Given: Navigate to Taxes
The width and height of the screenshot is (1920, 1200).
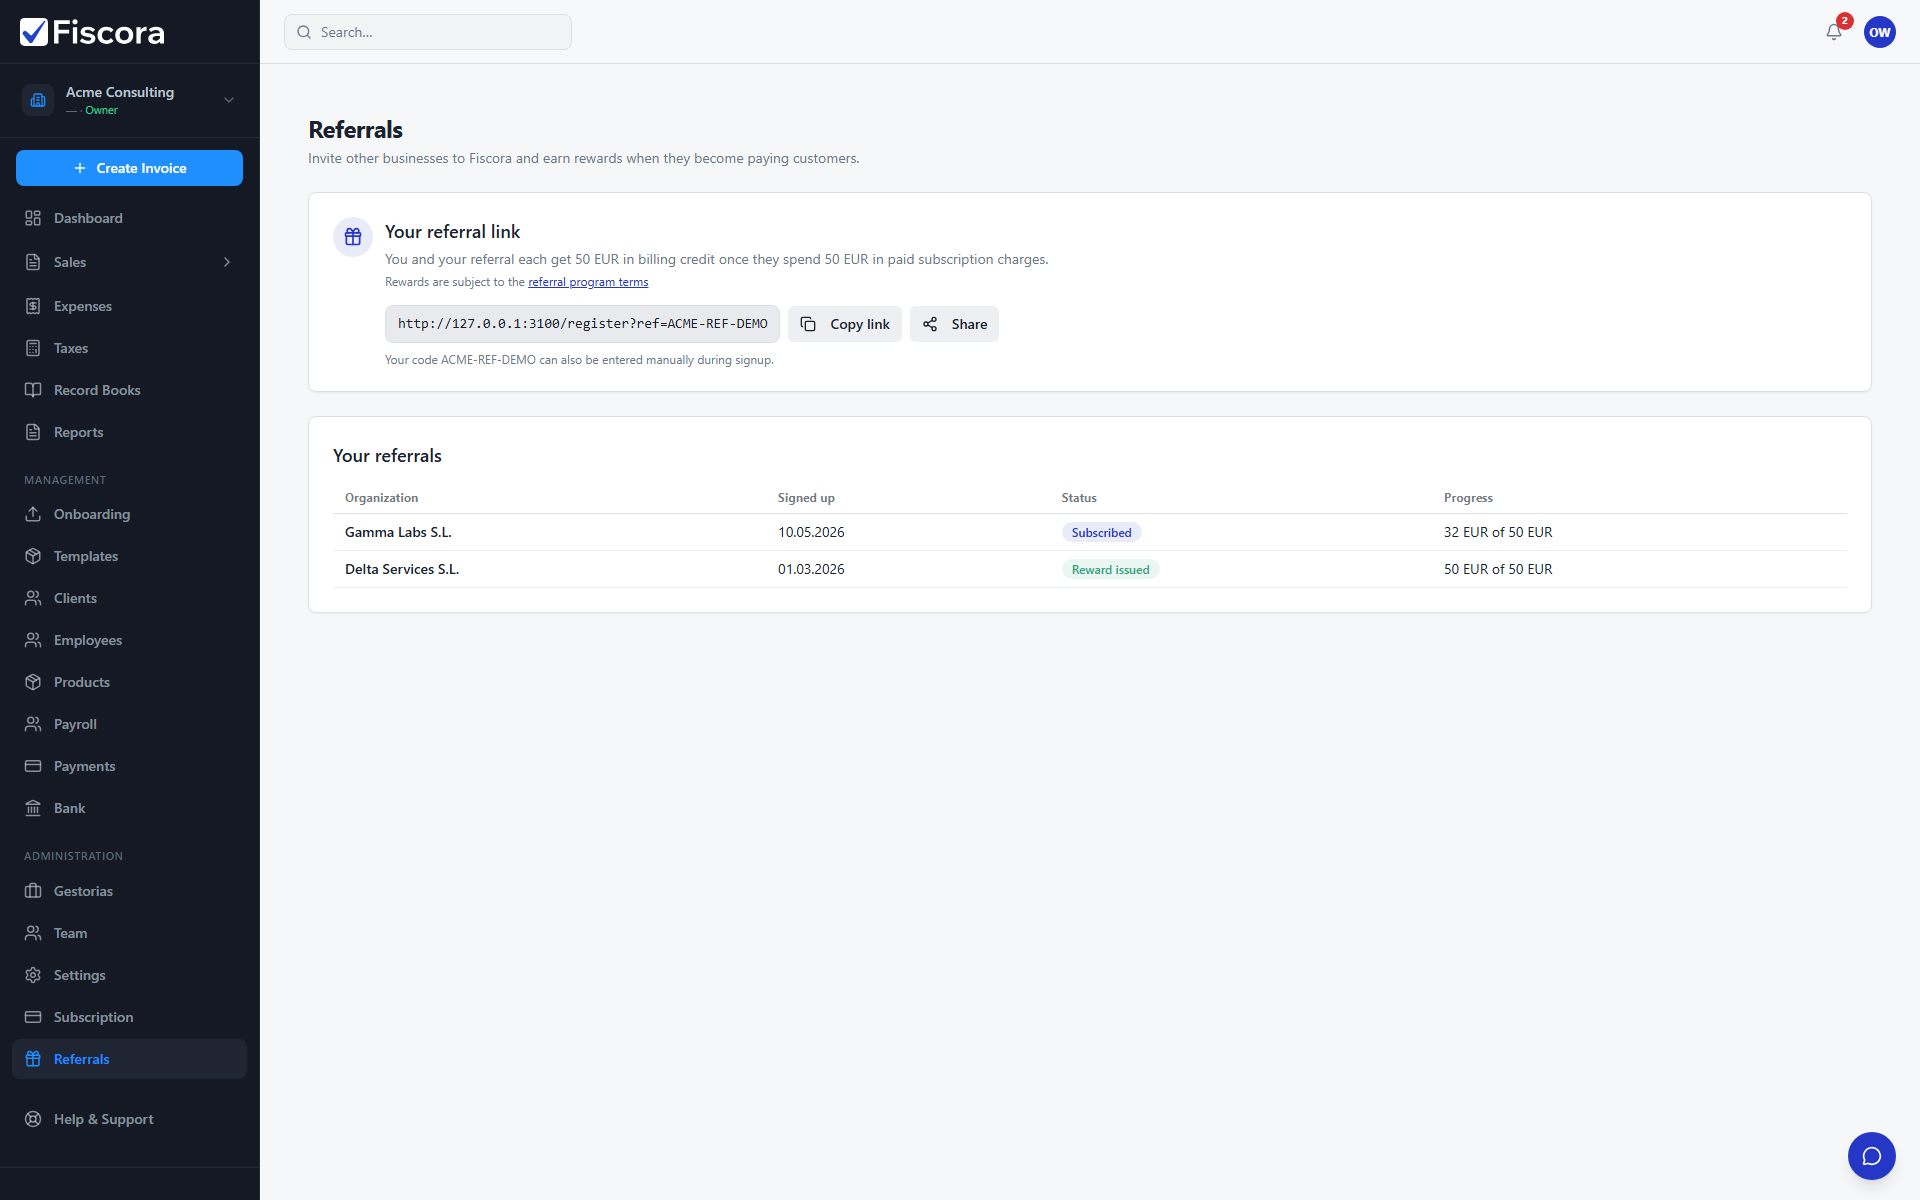Looking at the screenshot, I should pos(129,348).
